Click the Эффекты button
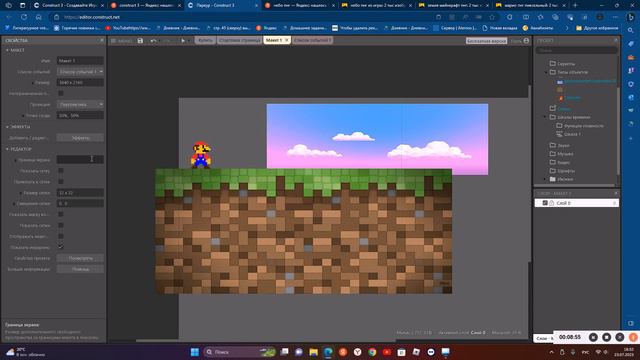Image resolution: width=640 pixels, height=360 pixels. click(x=80, y=138)
